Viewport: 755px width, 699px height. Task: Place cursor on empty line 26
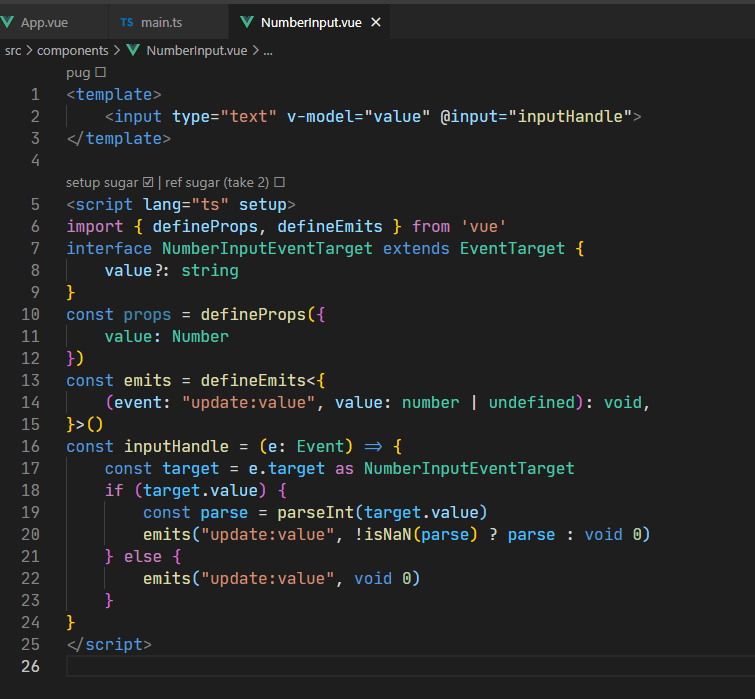409,666
